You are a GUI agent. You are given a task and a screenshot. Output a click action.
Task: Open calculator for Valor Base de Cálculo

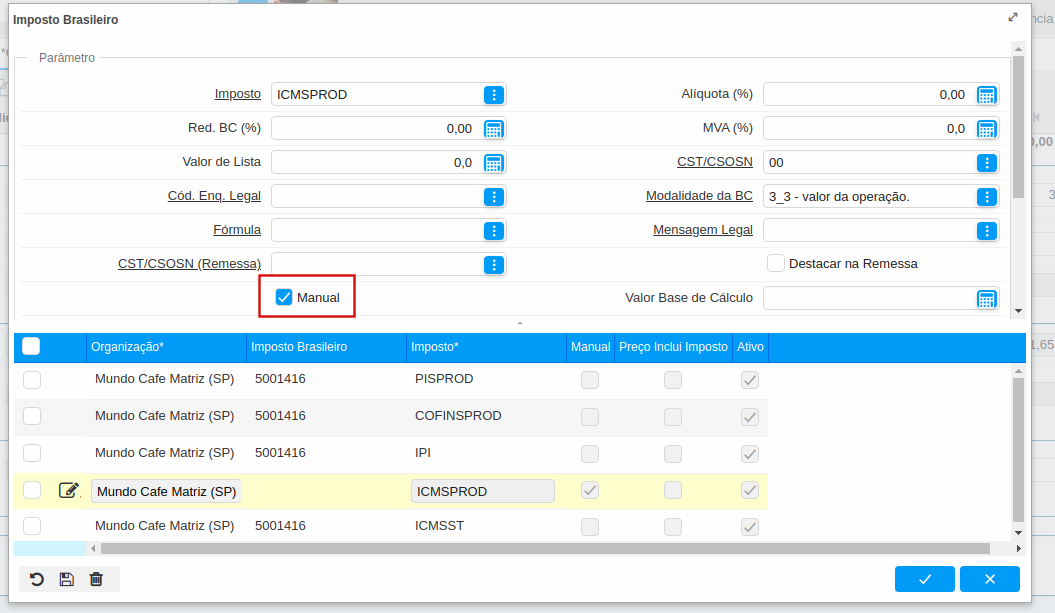(986, 299)
